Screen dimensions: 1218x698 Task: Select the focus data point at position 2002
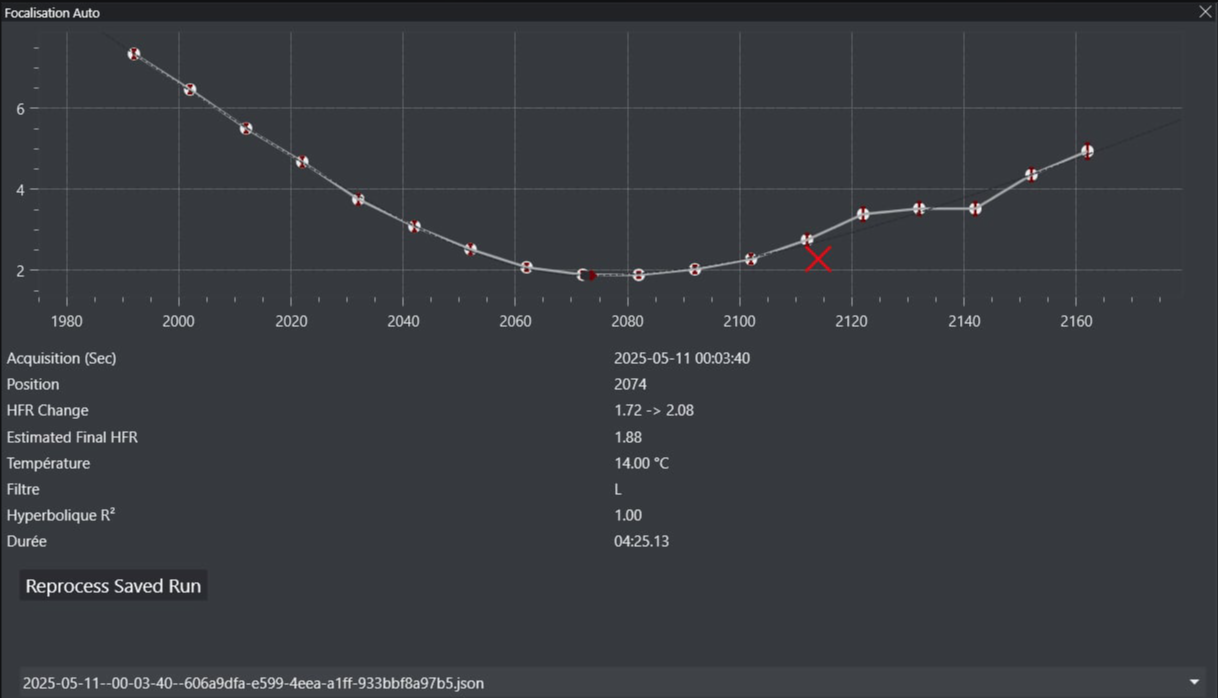pos(190,90)
